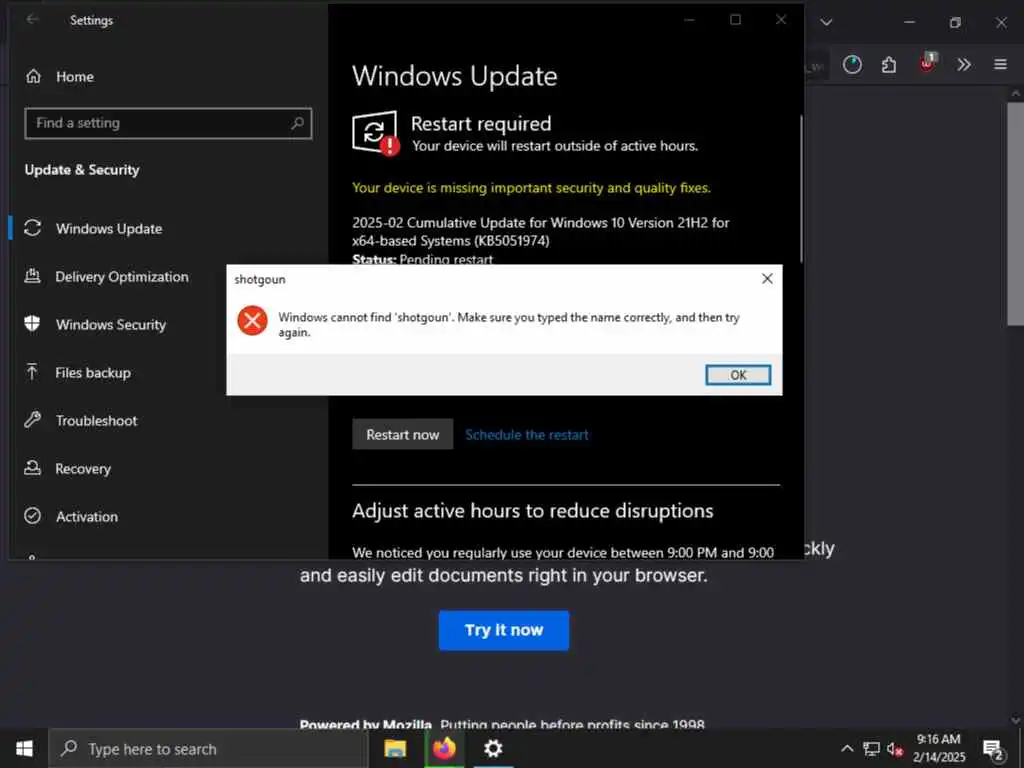1024x768 pixels.
Task: Click Try it now button in browser
Action: point(504,630)
